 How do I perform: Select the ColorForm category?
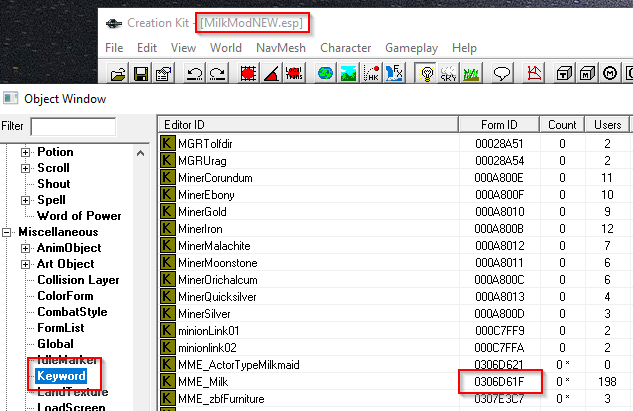tap(65, 296)
